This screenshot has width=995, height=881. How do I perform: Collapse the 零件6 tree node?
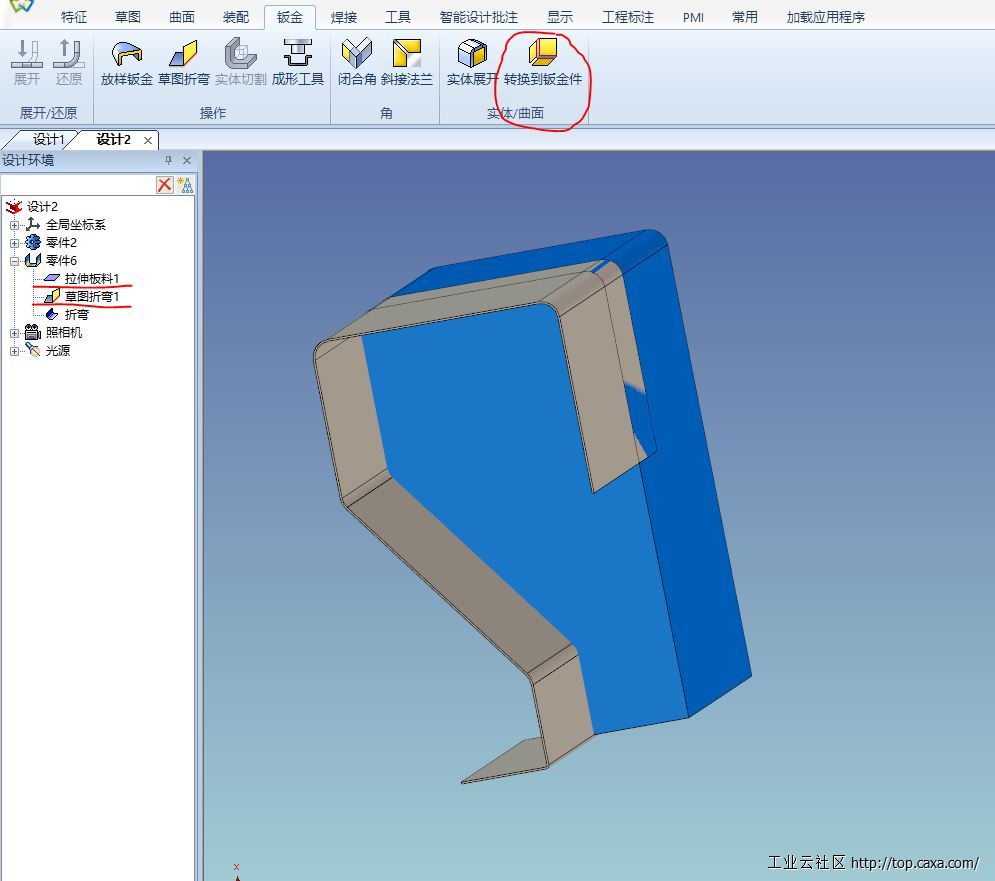coord(14,261)
